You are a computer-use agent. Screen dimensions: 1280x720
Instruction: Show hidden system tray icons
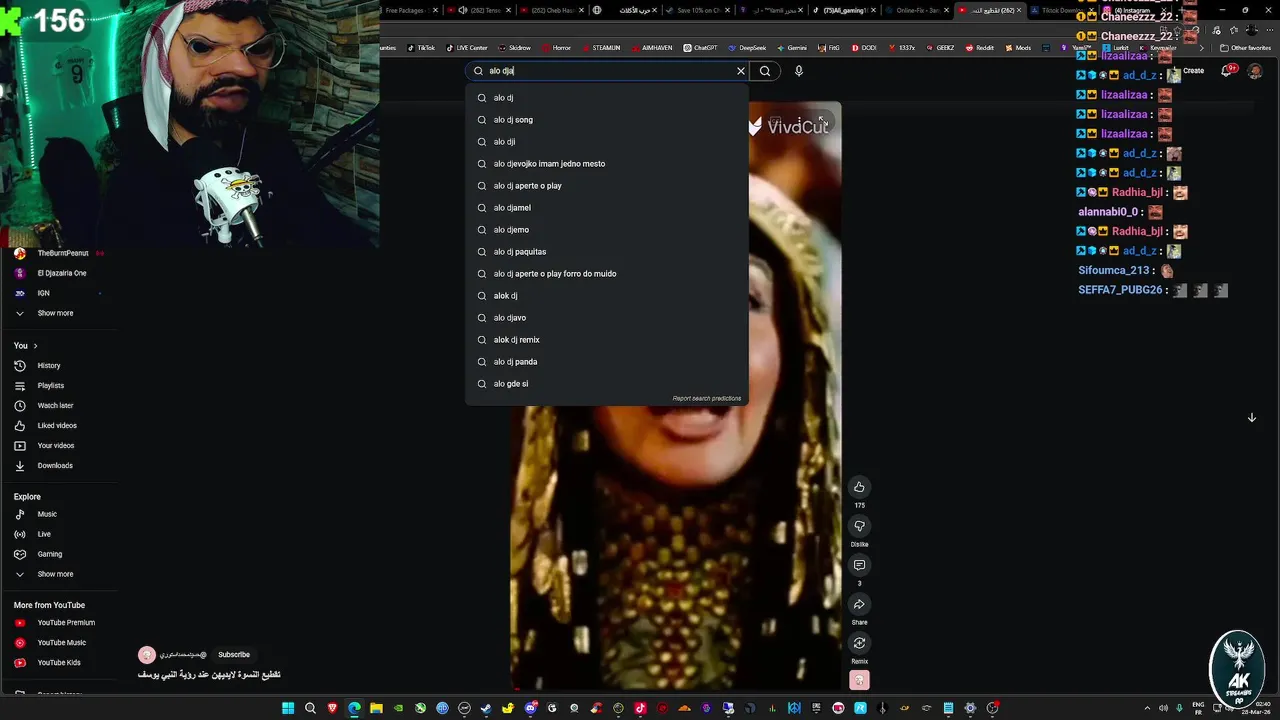click(1147, 708)
